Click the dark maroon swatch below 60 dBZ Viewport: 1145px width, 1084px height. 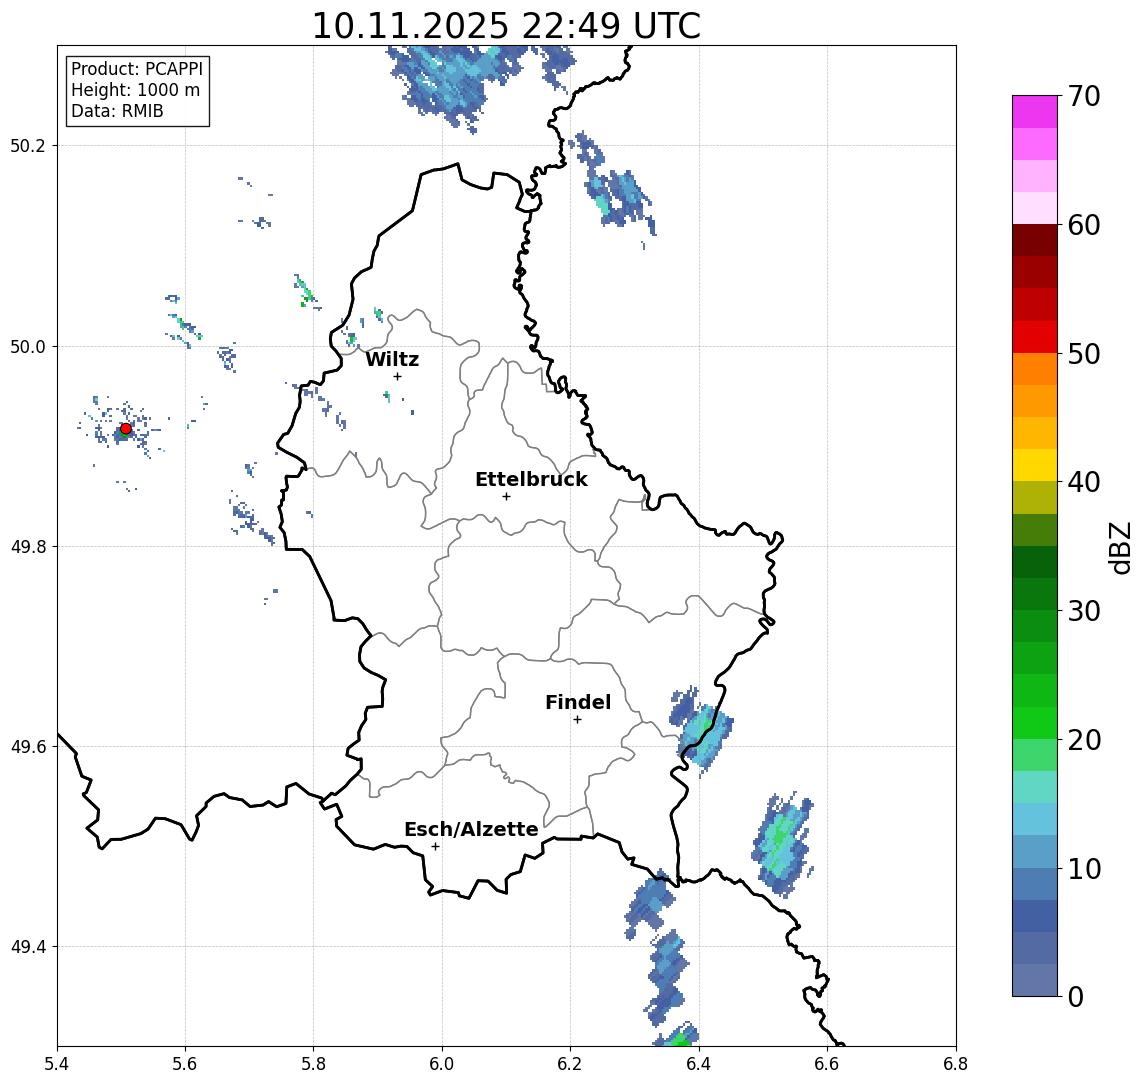point(1035,240)
